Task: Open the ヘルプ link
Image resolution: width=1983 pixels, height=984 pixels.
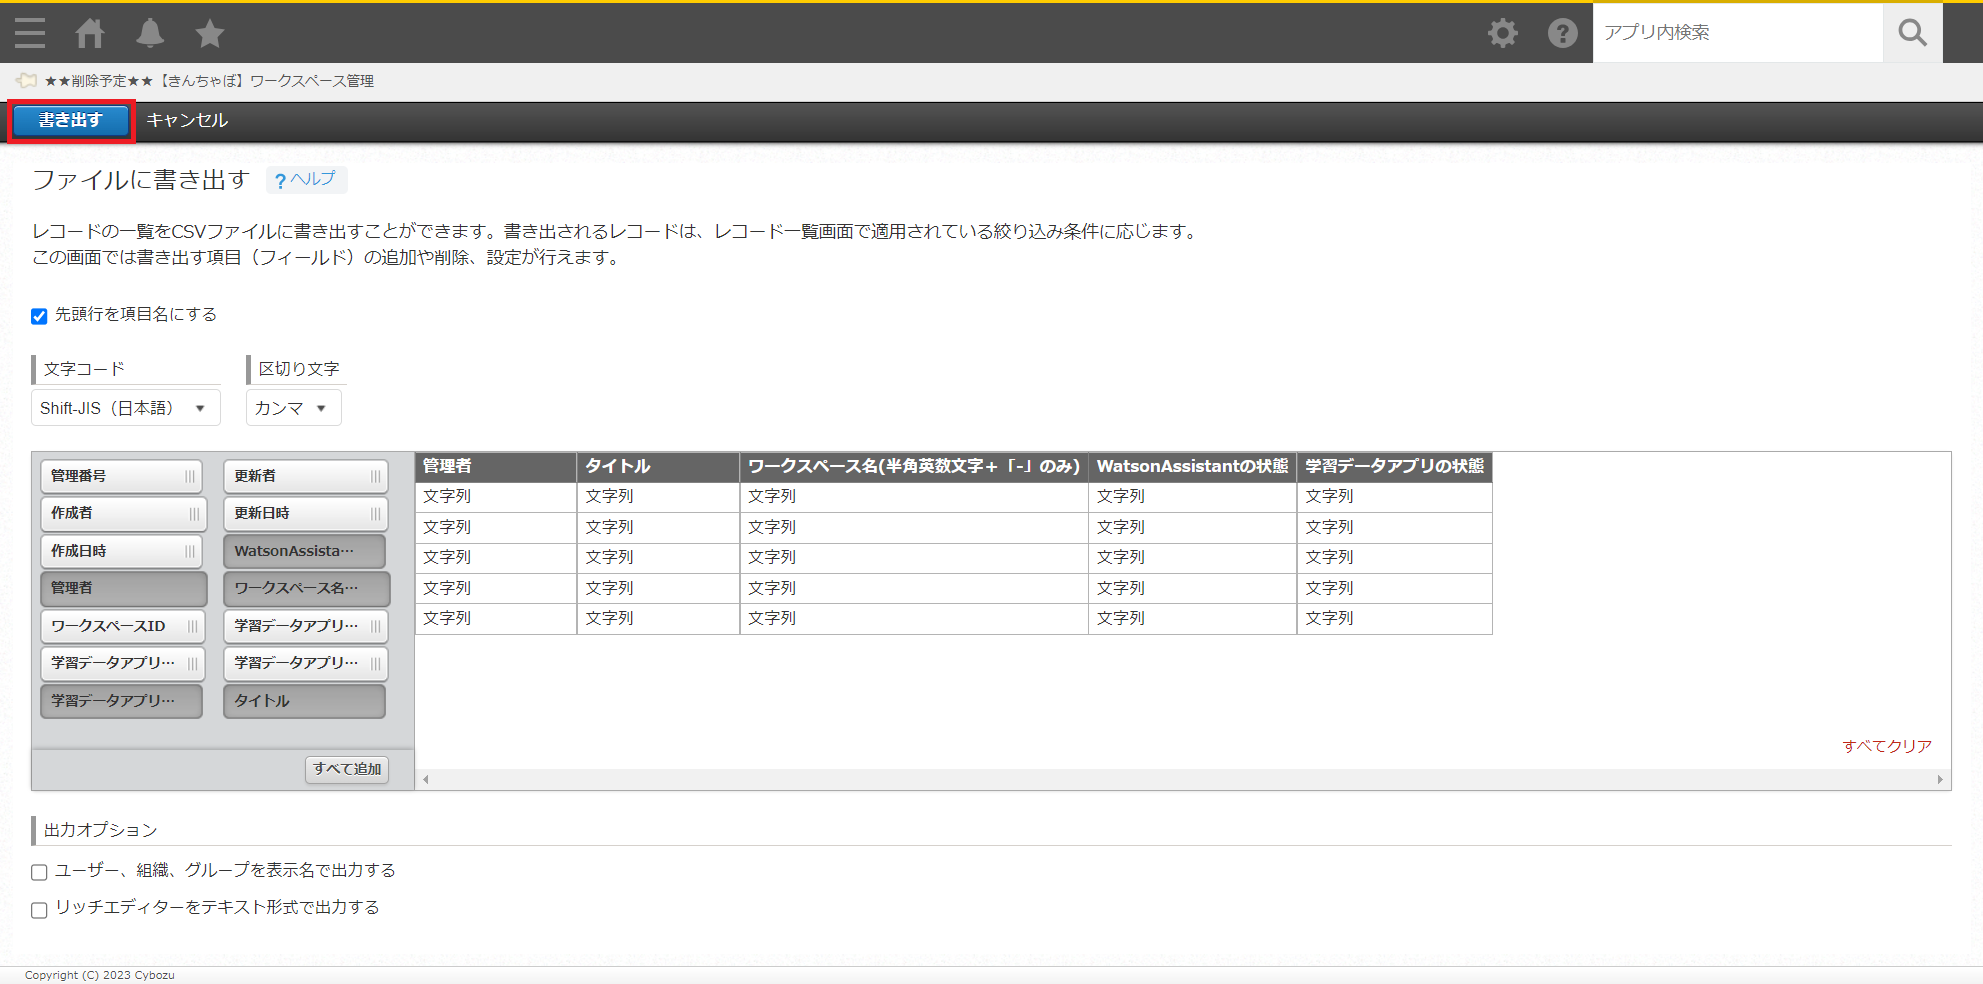Action: click(x=306, y=180)
